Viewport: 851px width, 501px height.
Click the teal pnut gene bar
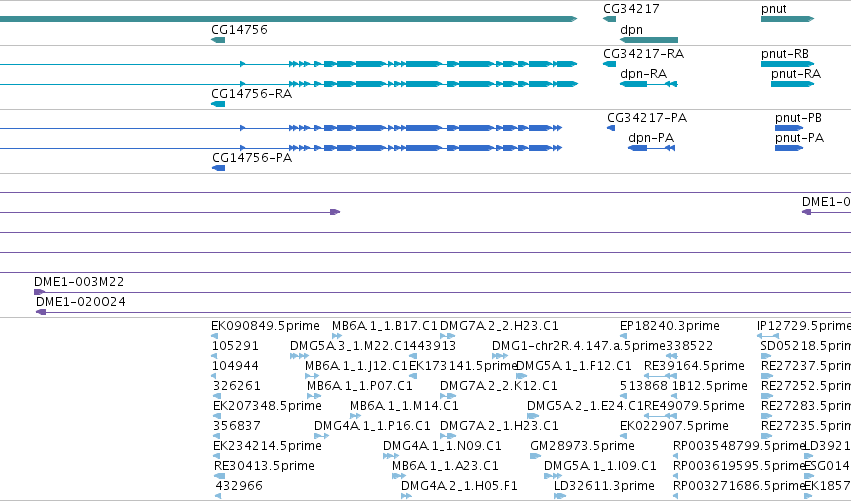point(788,19)
